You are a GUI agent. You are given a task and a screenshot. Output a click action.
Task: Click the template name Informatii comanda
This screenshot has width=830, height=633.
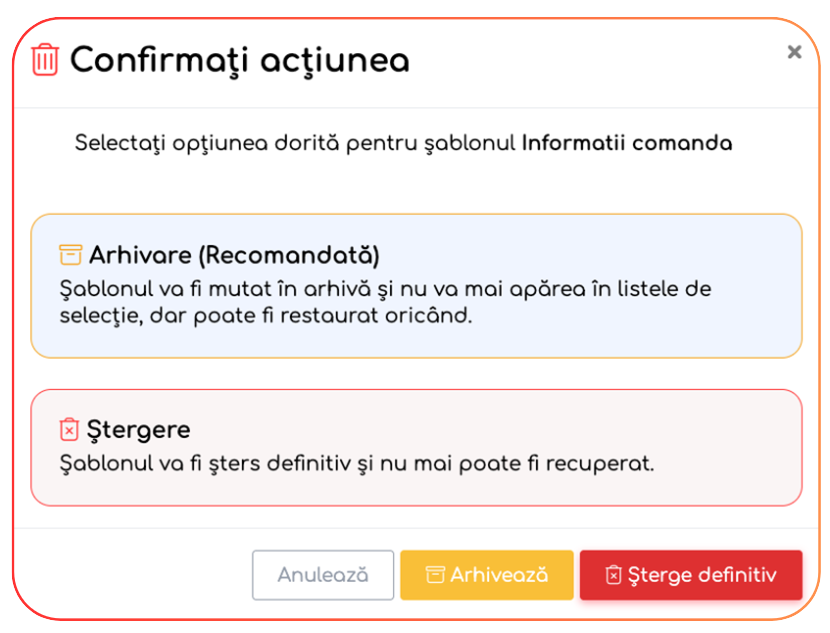(627, 143)
